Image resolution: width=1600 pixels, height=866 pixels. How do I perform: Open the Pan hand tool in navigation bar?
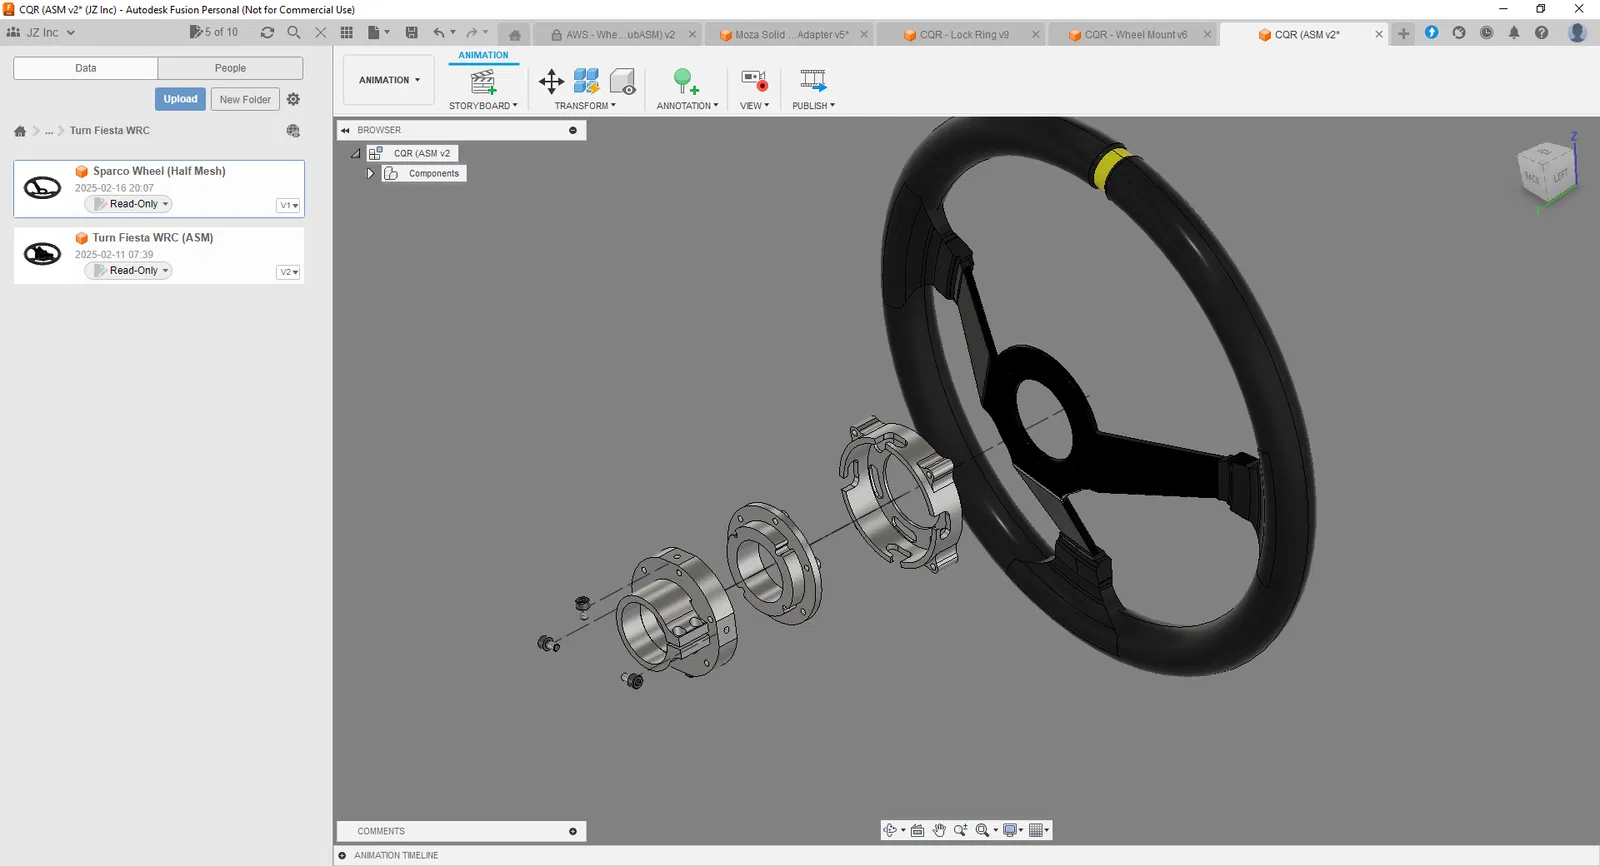tap(939, 830)
